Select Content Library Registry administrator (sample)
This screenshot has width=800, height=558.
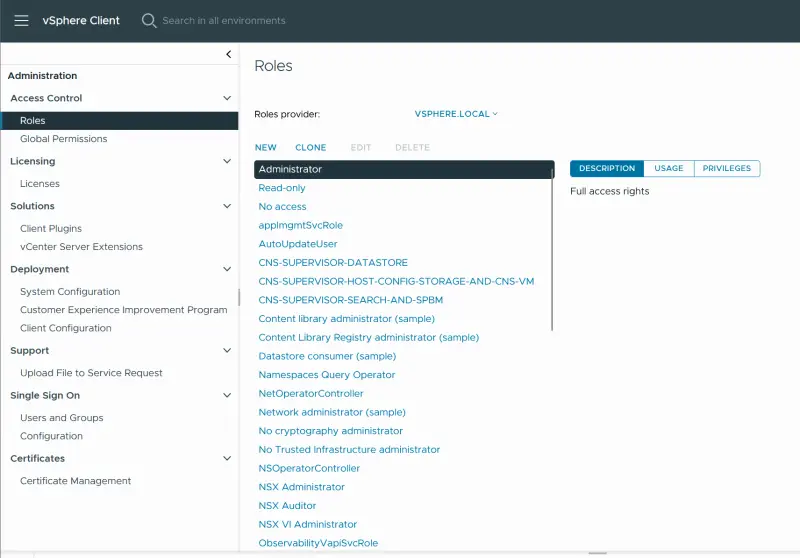(x=368, y=338)
